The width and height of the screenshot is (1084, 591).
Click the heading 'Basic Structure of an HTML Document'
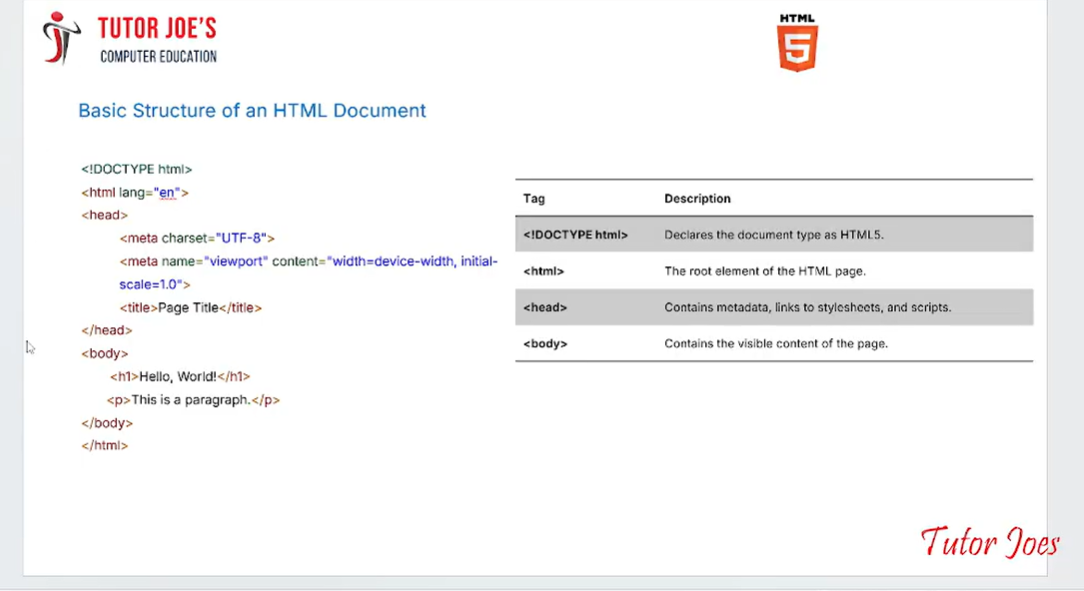point(252,111)
